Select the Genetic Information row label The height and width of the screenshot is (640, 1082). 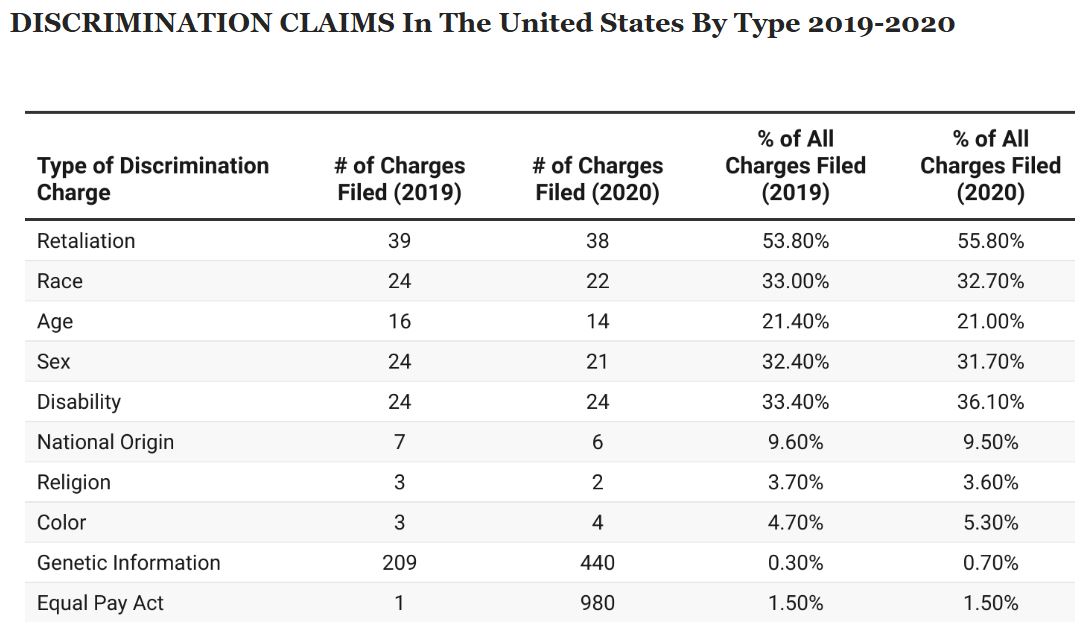(128, 562)
